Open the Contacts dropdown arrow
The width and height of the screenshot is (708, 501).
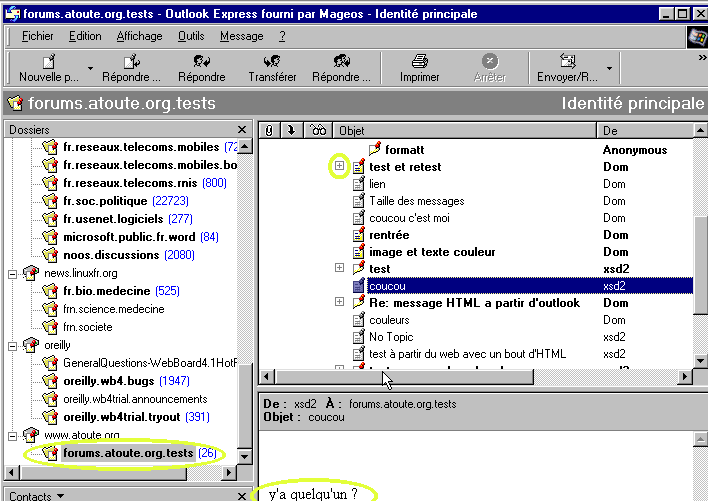(x=61, y=496)
